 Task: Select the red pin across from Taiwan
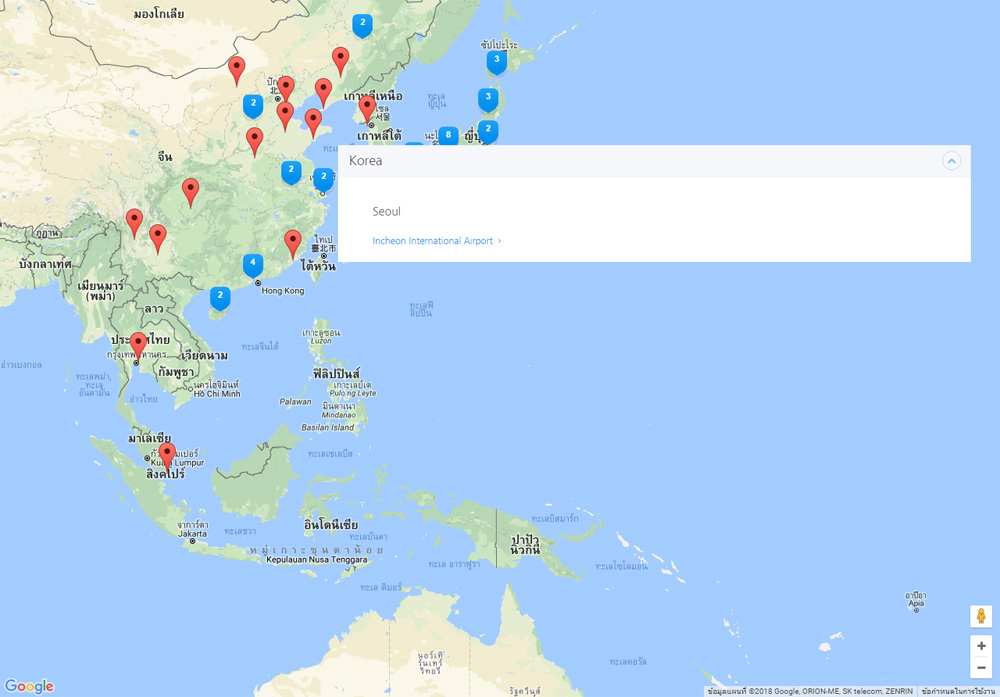click(292, 242)
